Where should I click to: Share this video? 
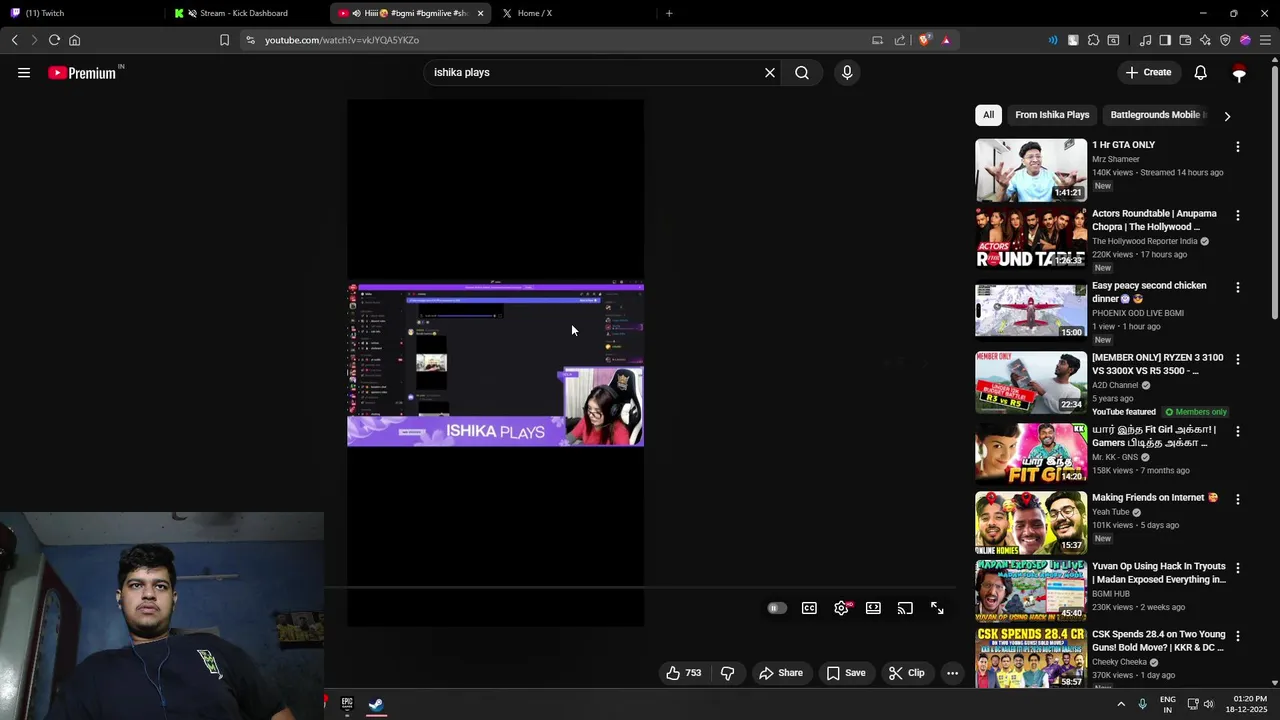780,673
